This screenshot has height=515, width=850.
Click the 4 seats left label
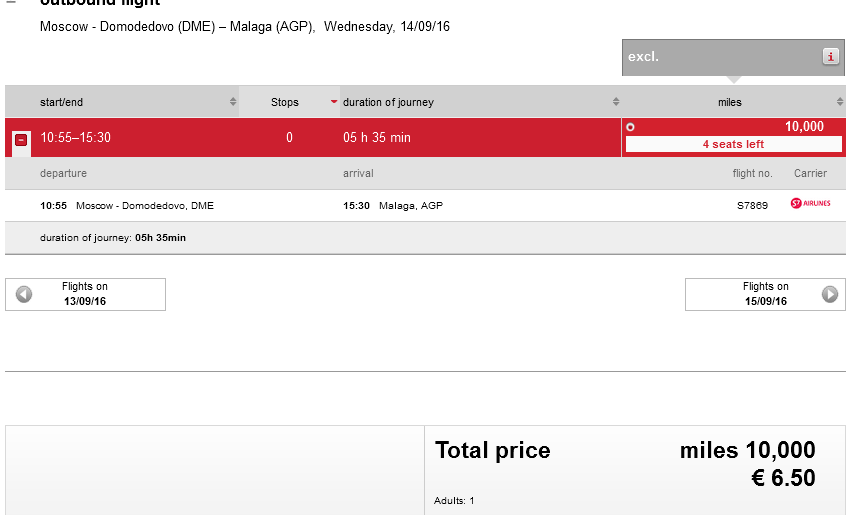[733, 144]
